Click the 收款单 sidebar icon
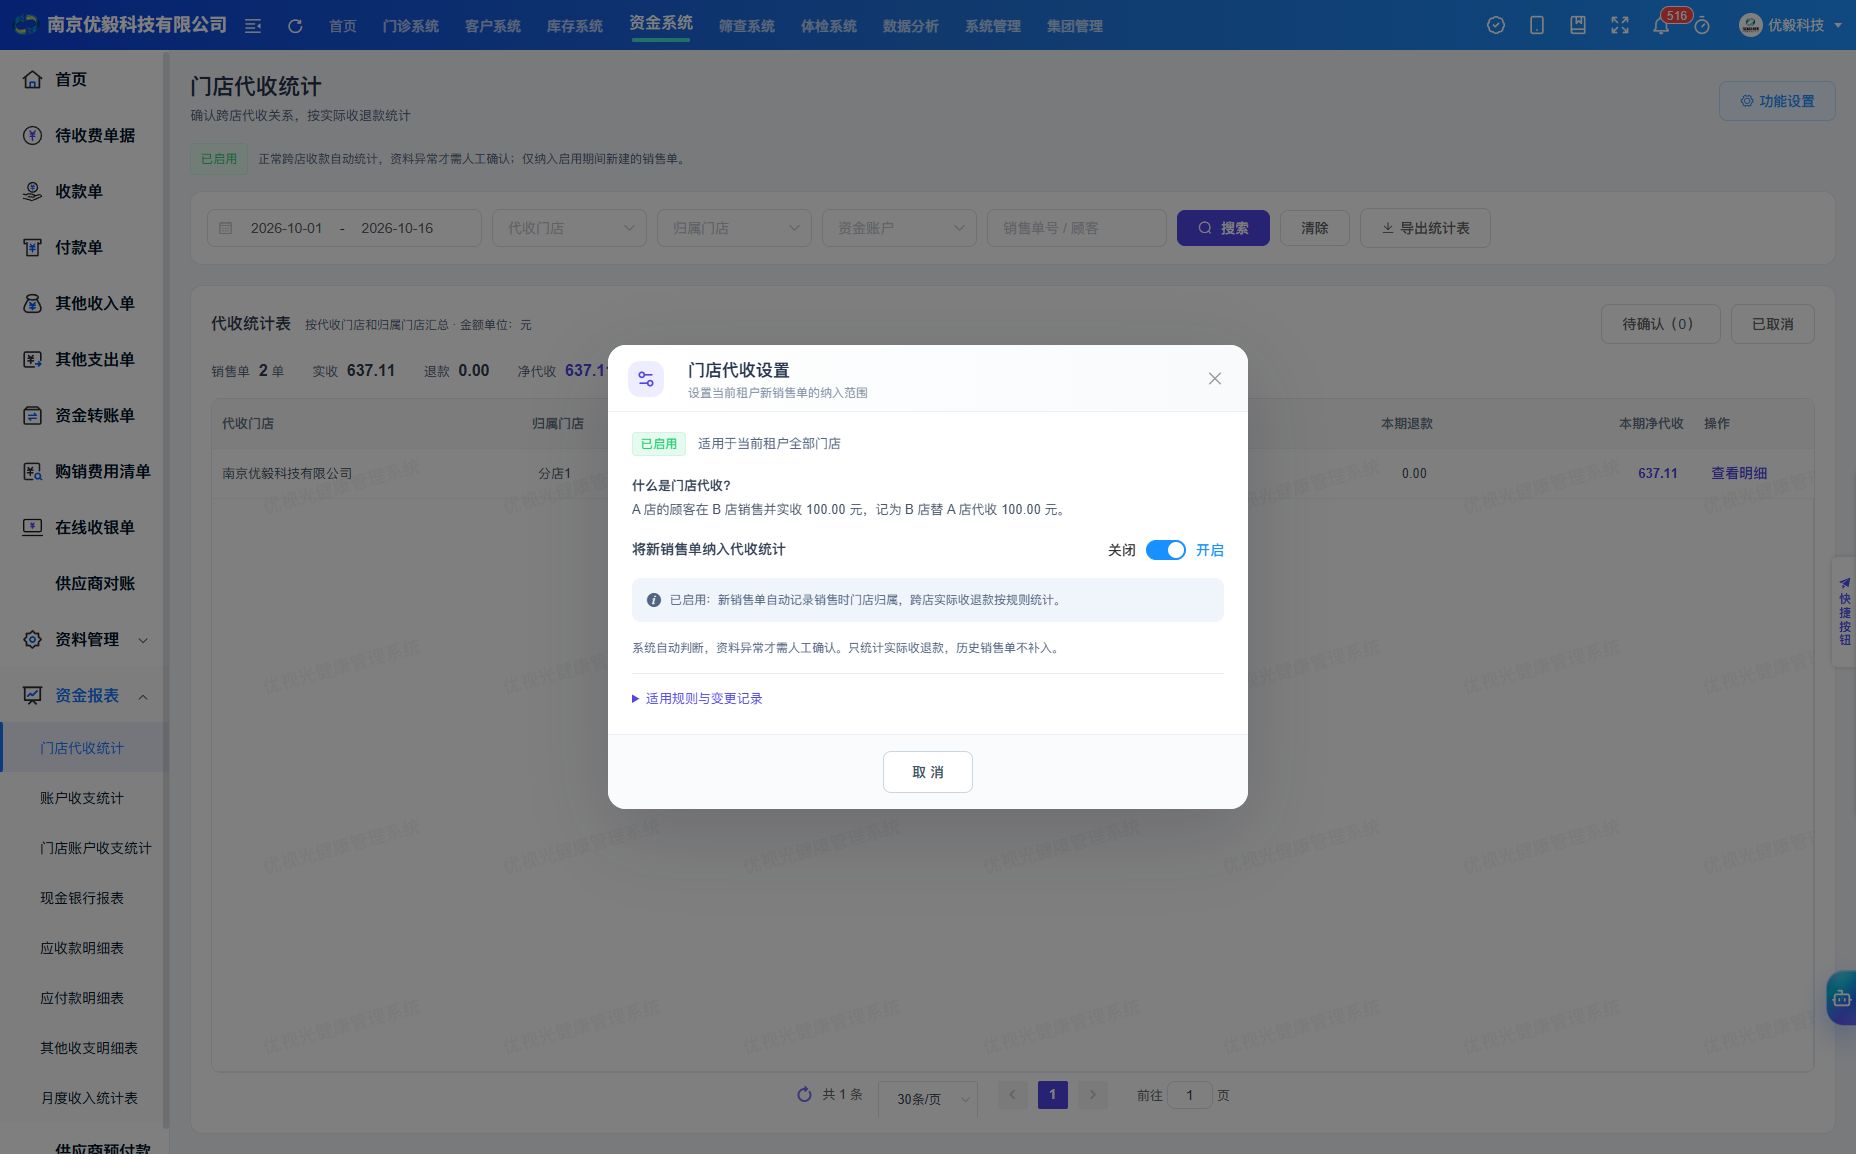Image resolution: width=1856 pixels, height=1154 pixels. point(32,191)
